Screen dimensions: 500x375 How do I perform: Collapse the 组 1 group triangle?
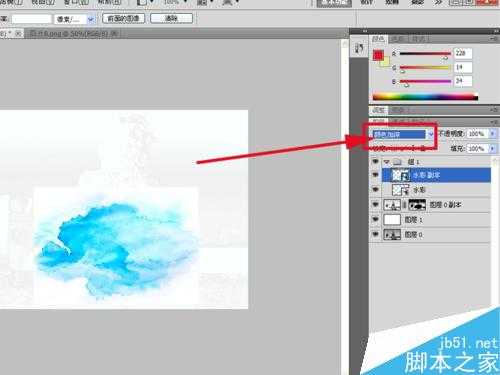pos(387,162)
